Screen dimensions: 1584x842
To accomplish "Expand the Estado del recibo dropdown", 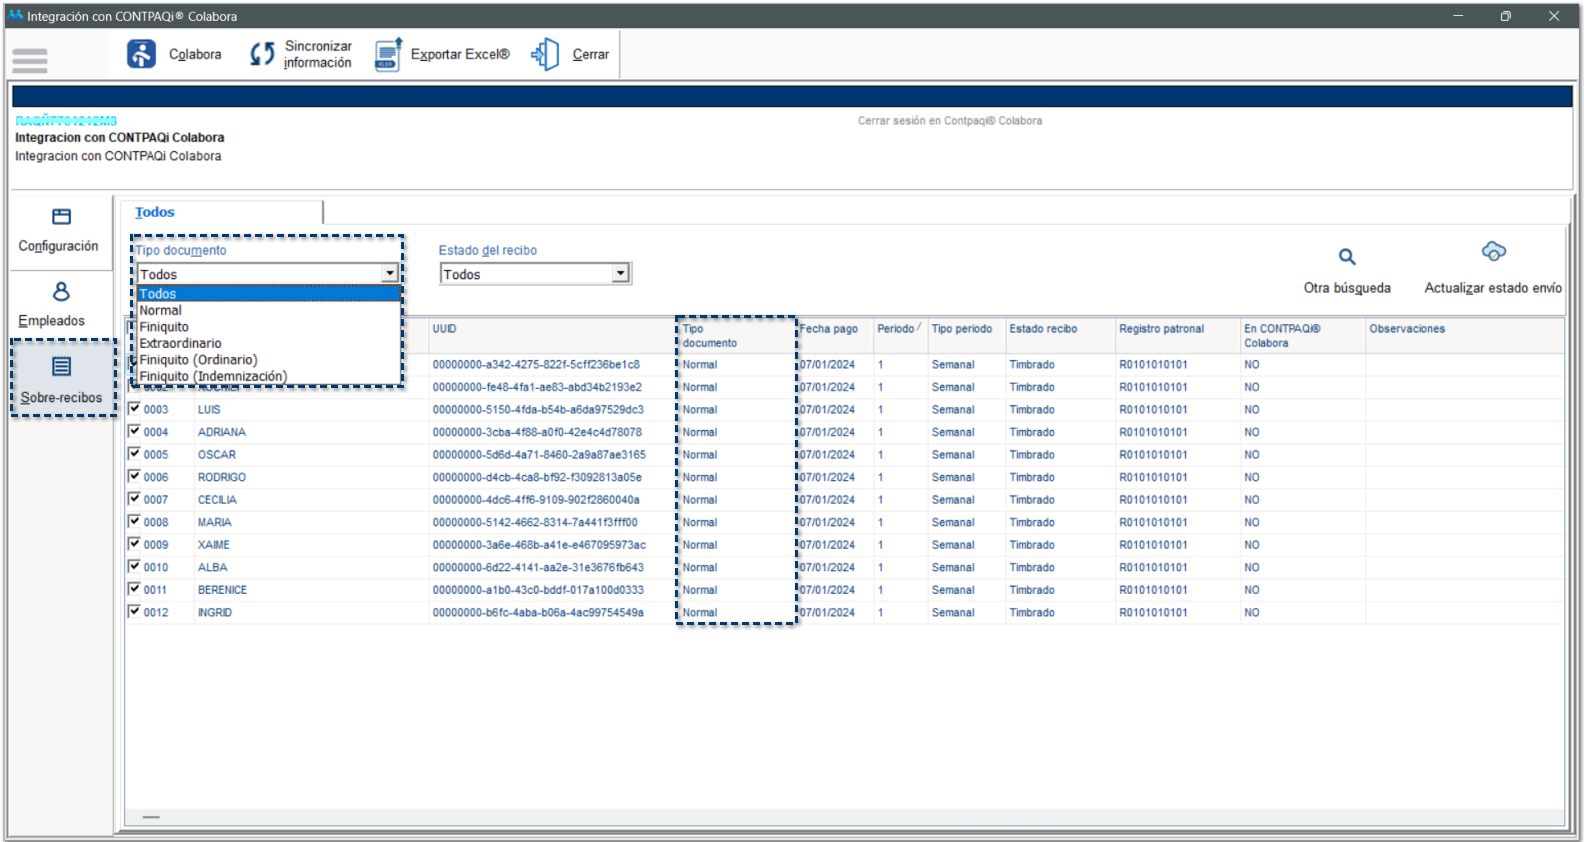I will [x=620, y=274].
